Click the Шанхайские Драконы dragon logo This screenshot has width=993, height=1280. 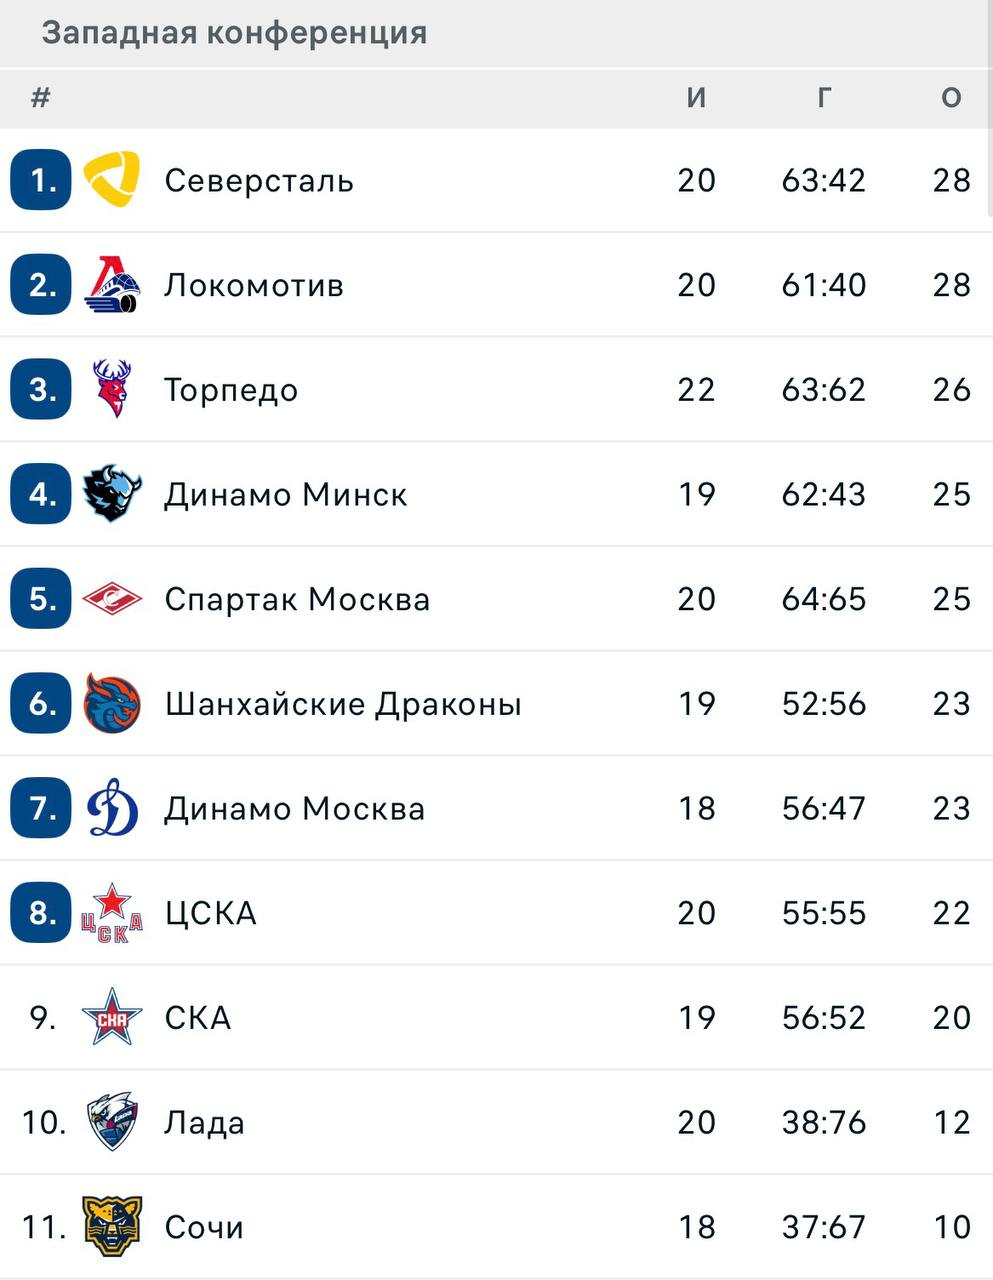tap(111, 703)
